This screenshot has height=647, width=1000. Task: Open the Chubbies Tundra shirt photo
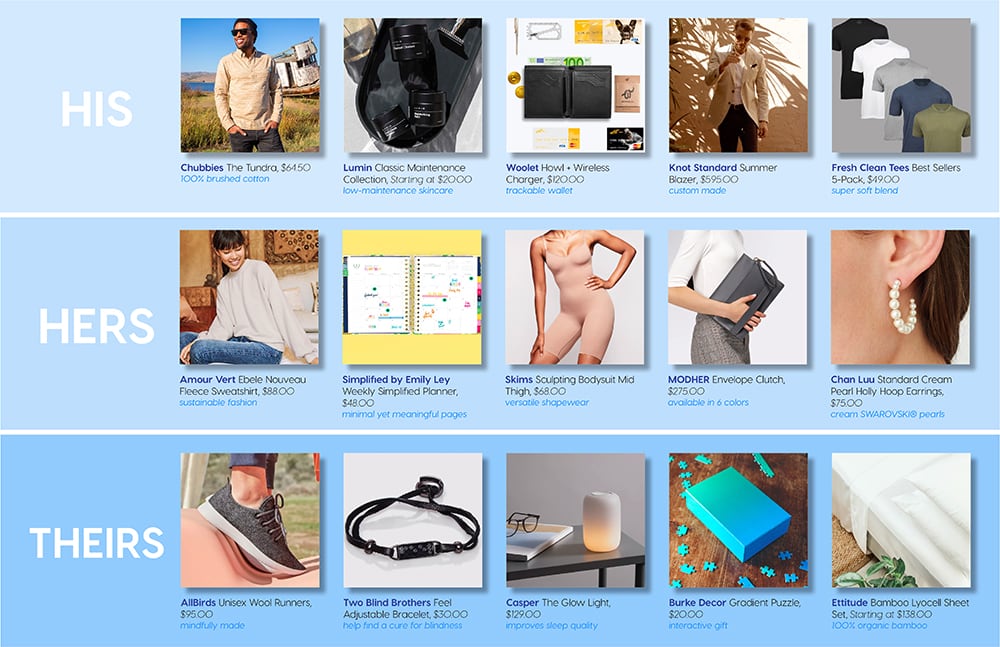250,85
